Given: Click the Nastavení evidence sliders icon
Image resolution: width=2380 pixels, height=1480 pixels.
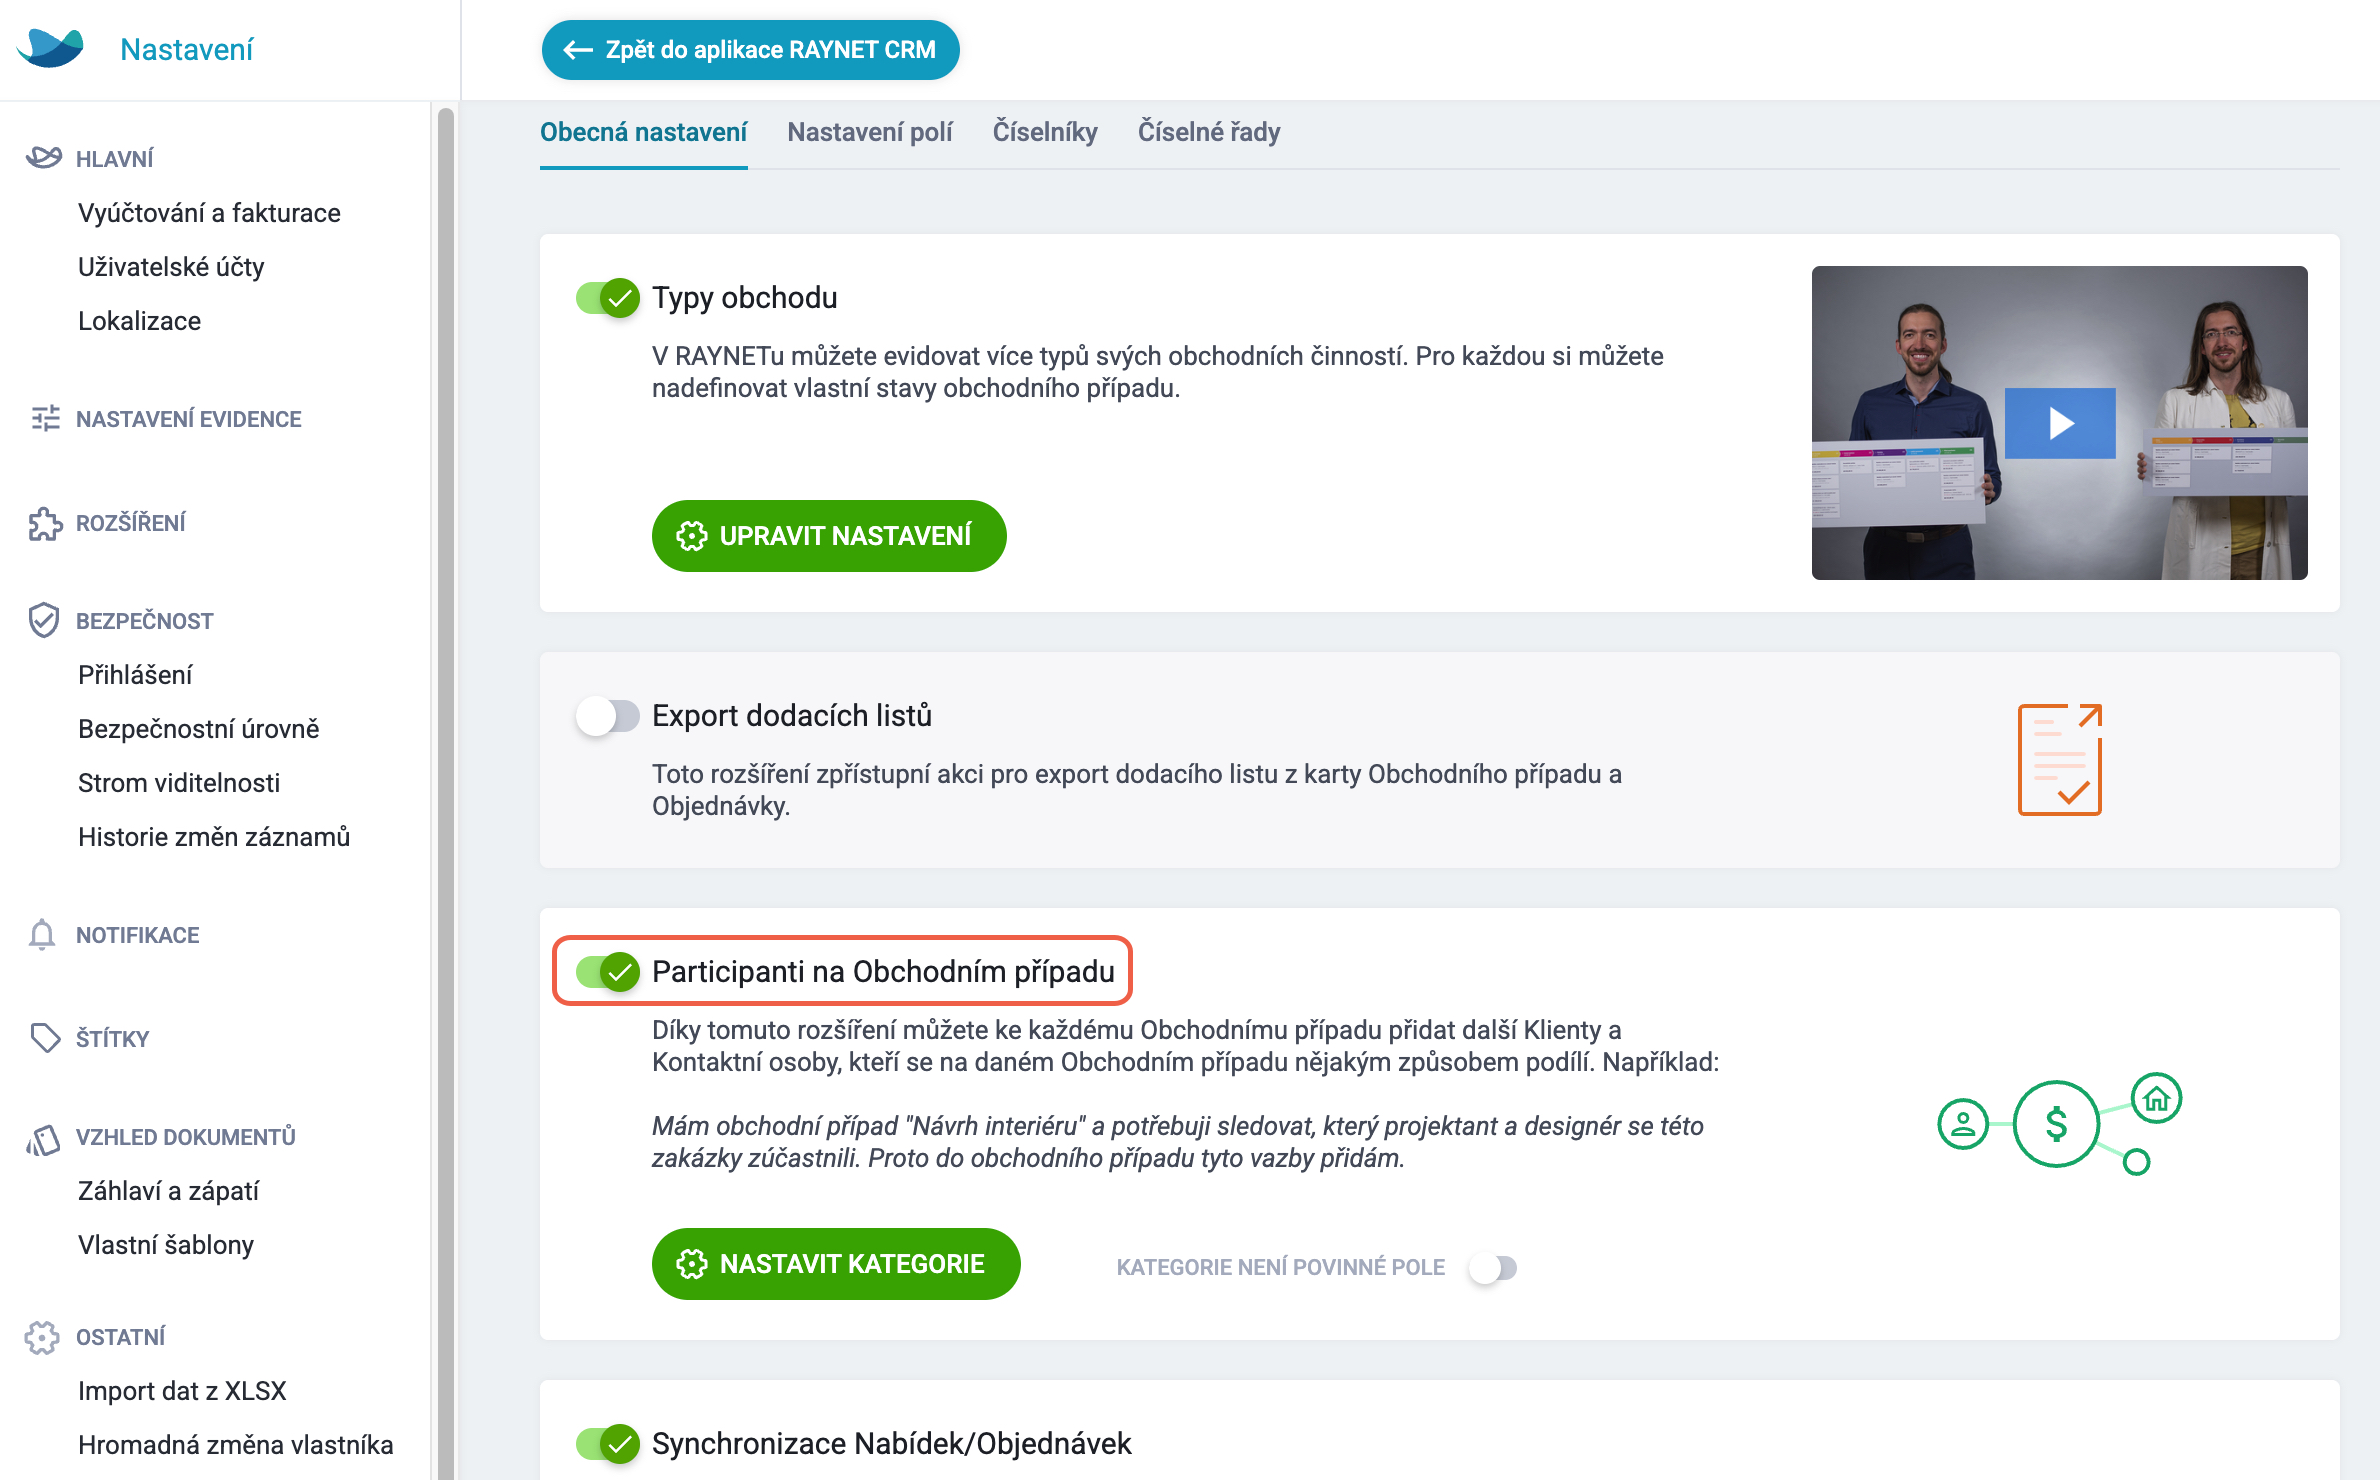Looking at the screenshot, I should (45, 418).
